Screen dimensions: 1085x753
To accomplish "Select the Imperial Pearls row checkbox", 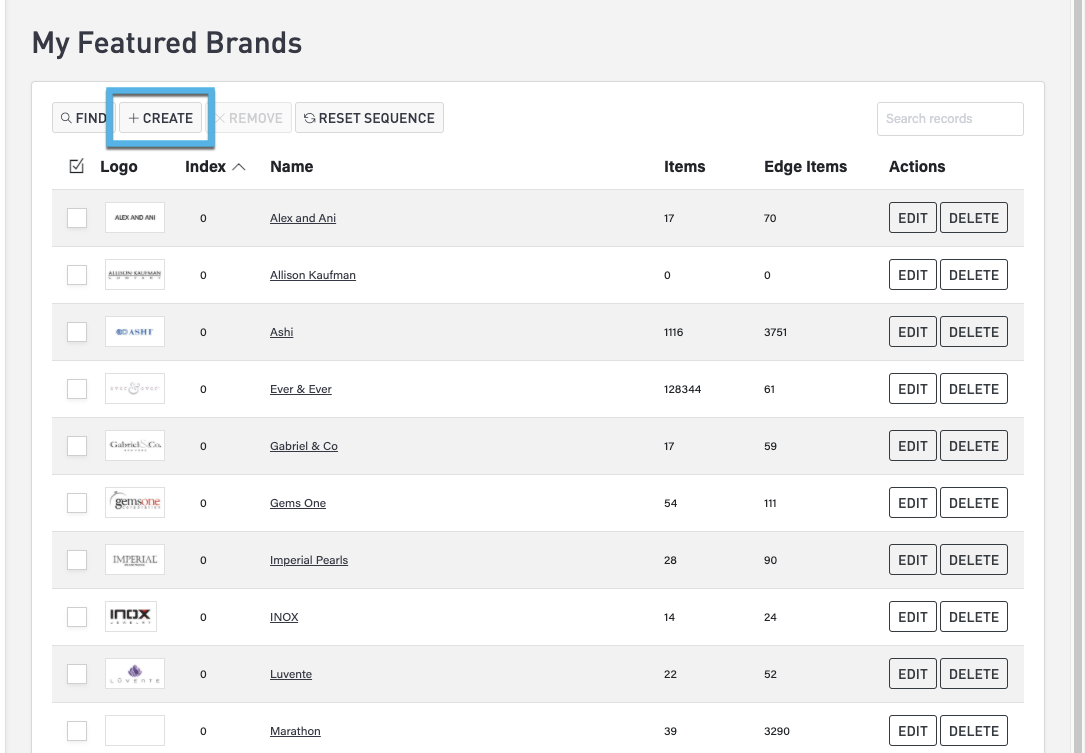I will tap(77, 560).
